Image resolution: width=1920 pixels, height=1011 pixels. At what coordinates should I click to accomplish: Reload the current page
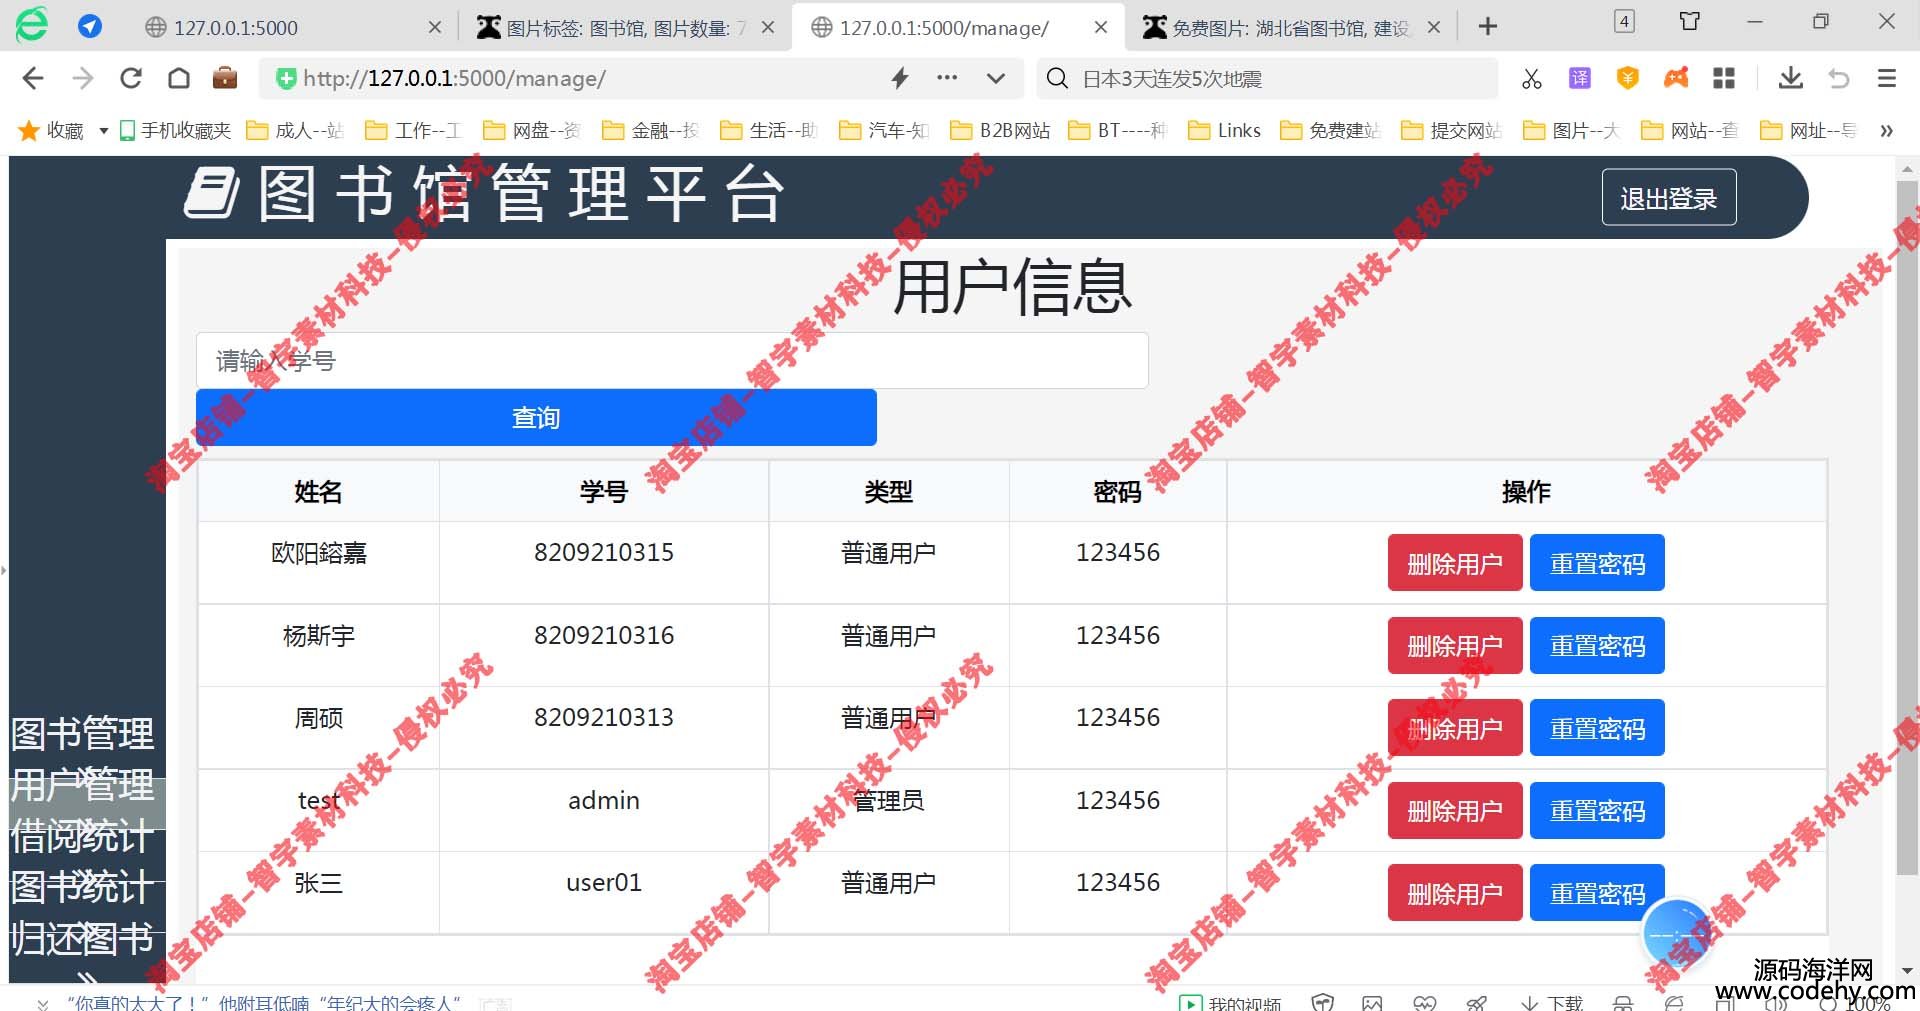130,78
